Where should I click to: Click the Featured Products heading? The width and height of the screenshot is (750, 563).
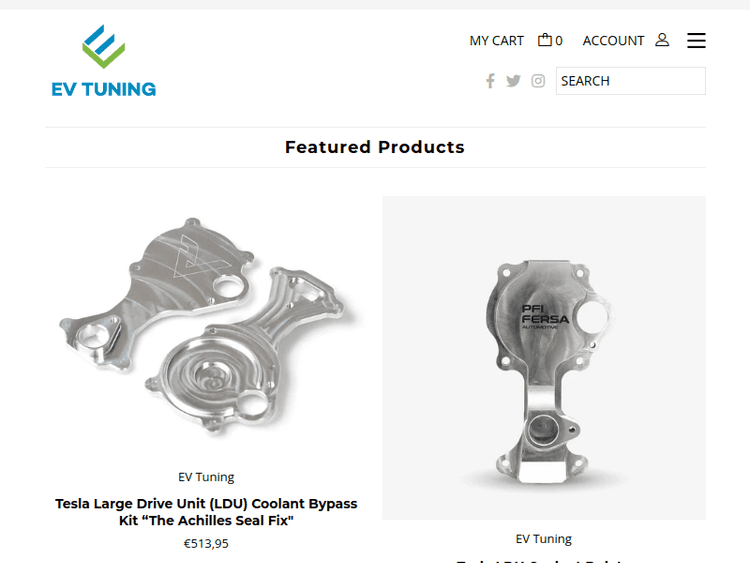(x=375, y=147)
